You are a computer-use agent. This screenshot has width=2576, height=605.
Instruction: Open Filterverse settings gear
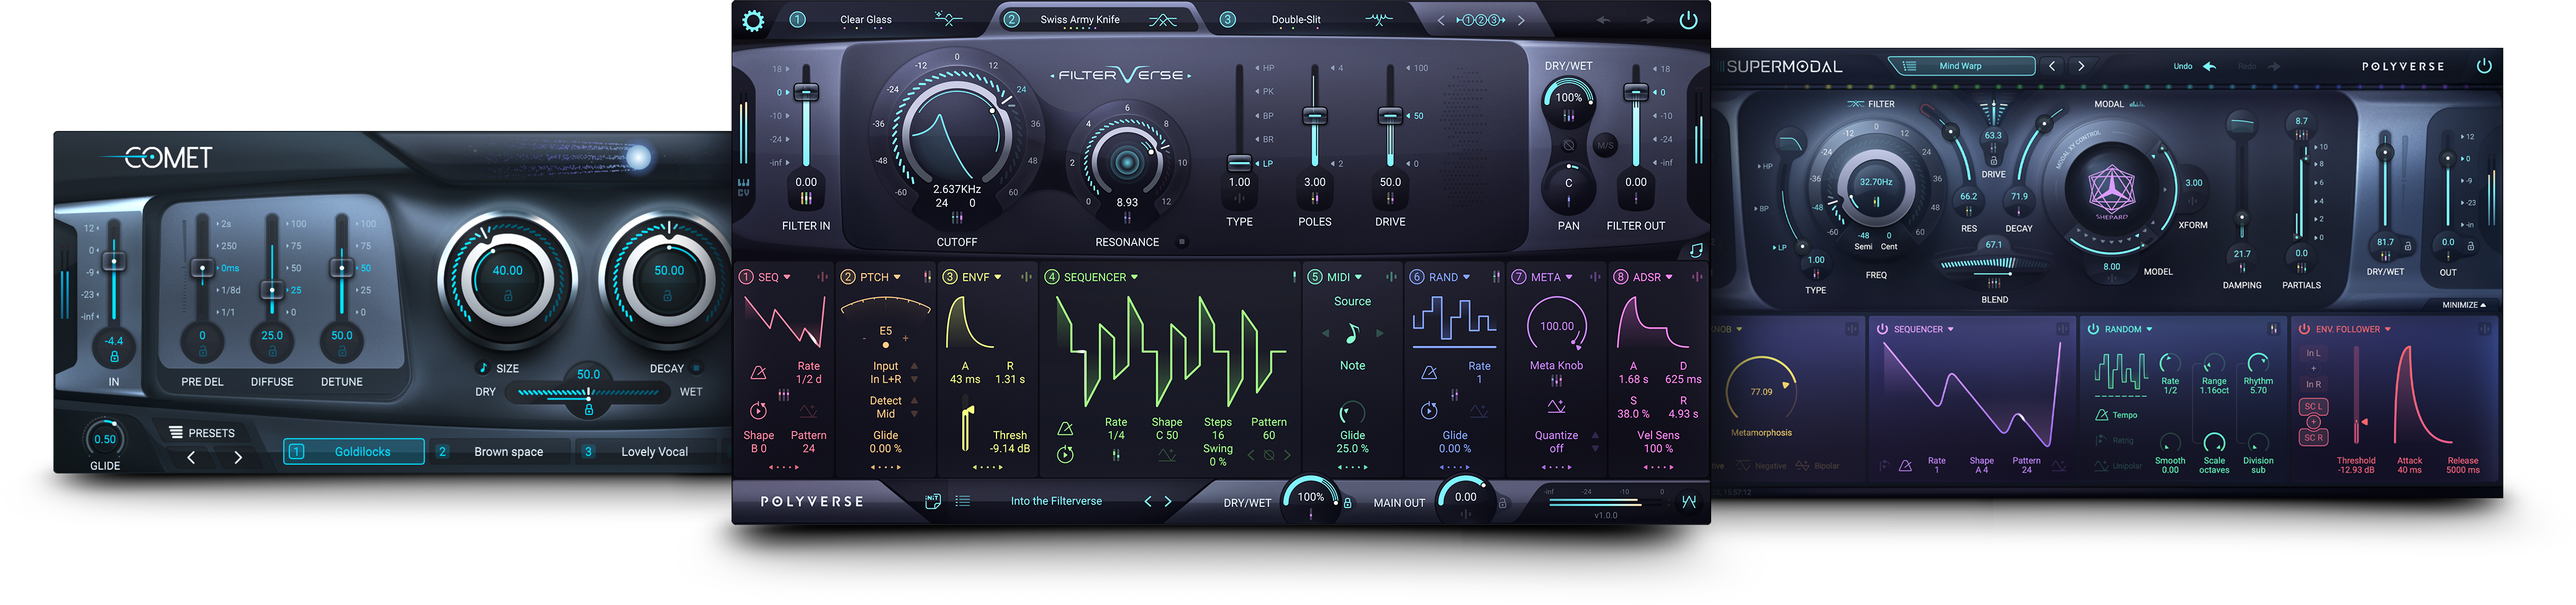coord(753,20)
